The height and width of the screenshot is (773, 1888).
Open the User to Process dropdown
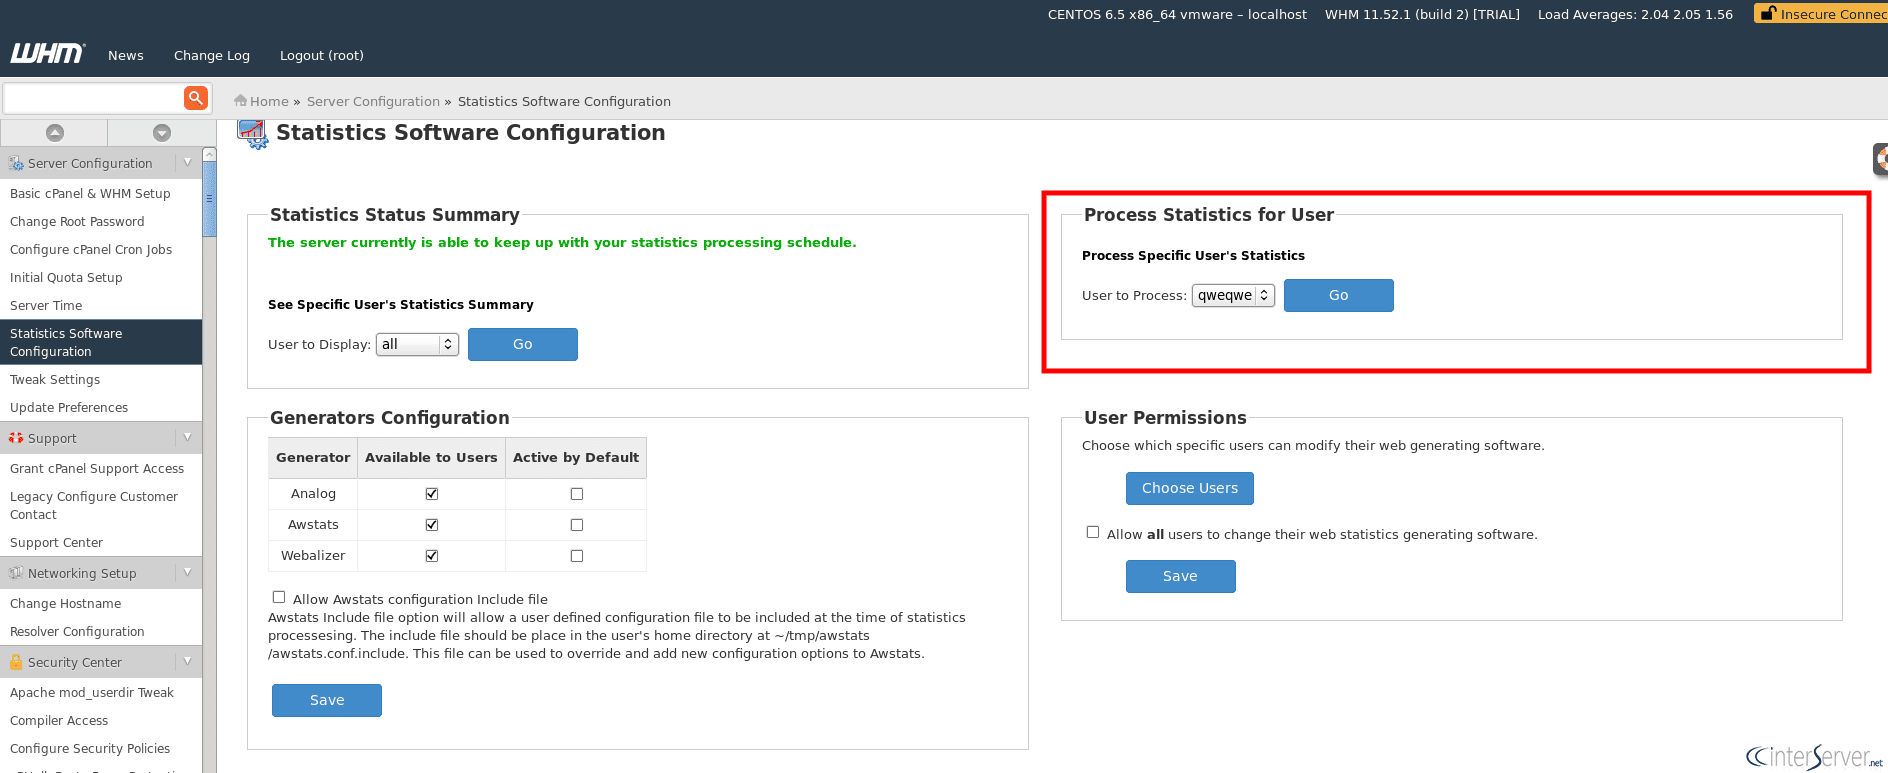1233,296
